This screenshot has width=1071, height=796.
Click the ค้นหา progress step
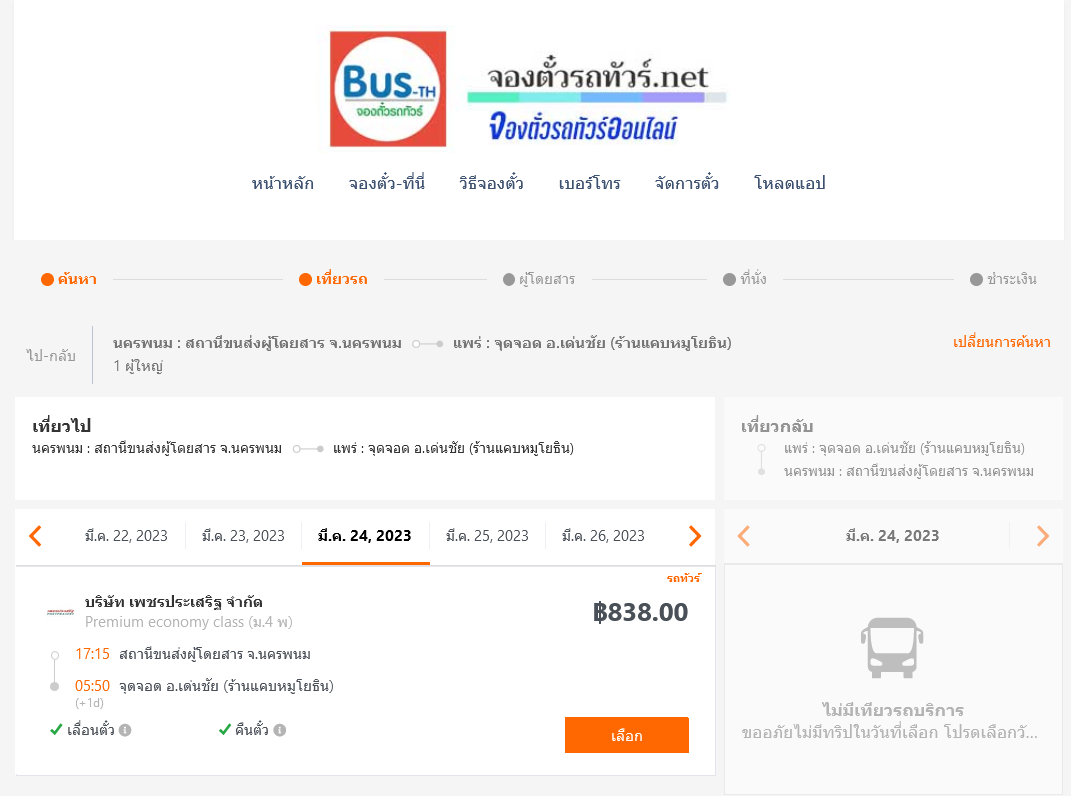click(x=69, y=279)
